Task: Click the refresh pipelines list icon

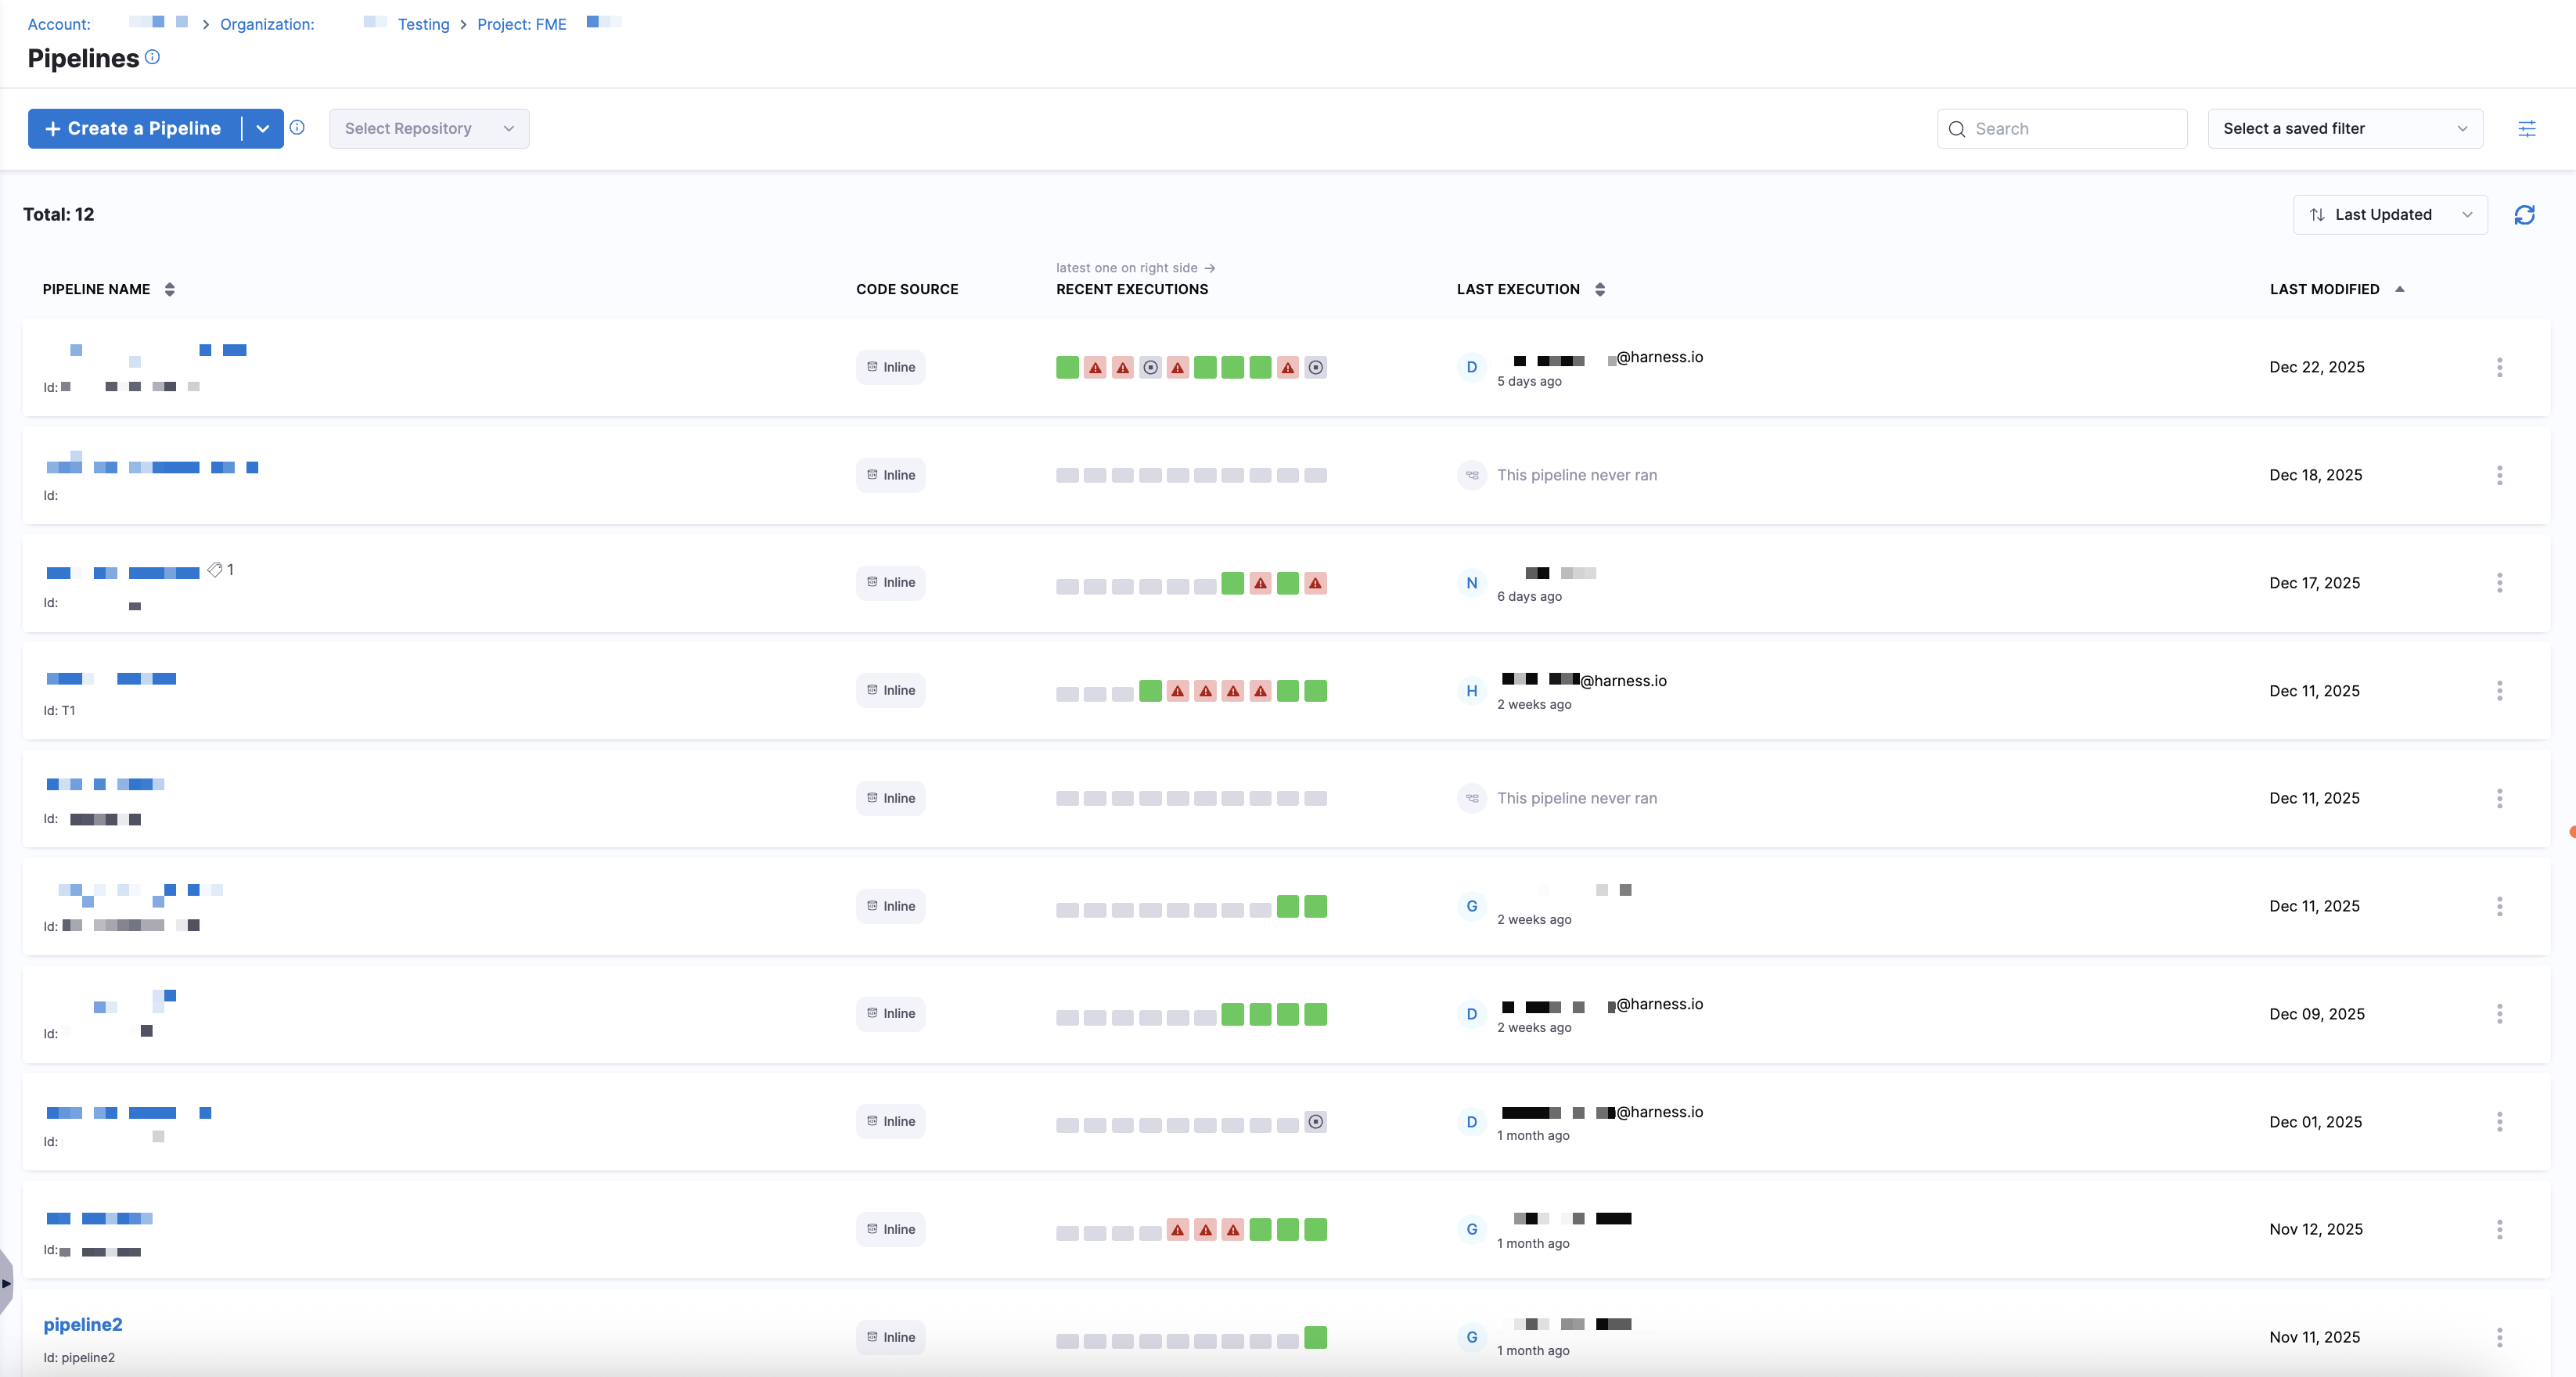Action: [2524, 215]
